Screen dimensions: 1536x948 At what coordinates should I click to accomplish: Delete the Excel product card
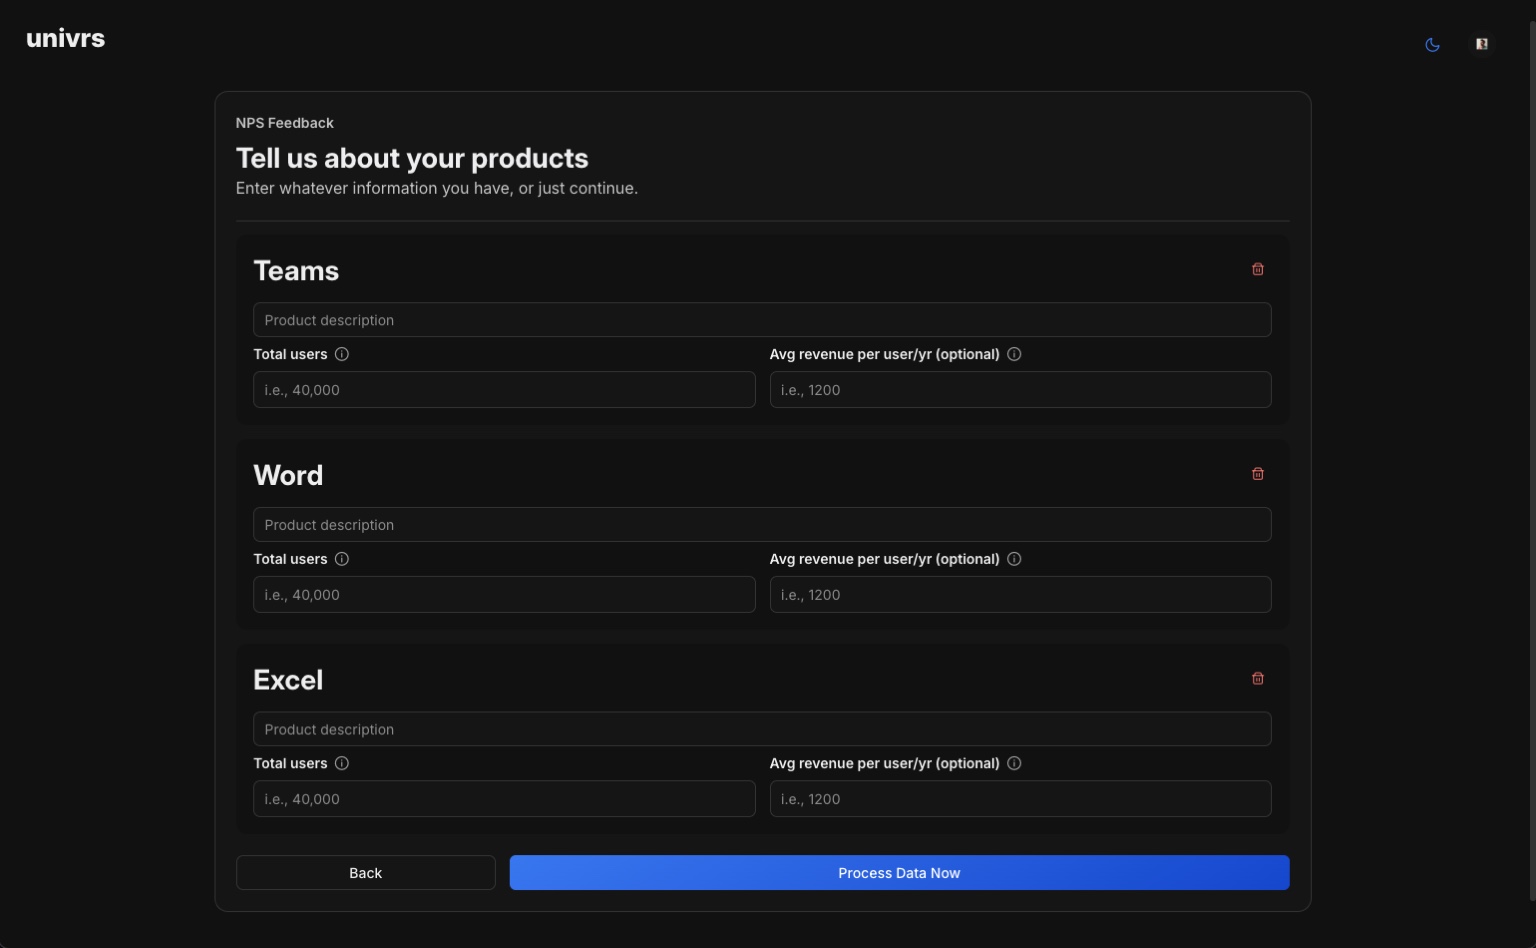coord(1258,678)
